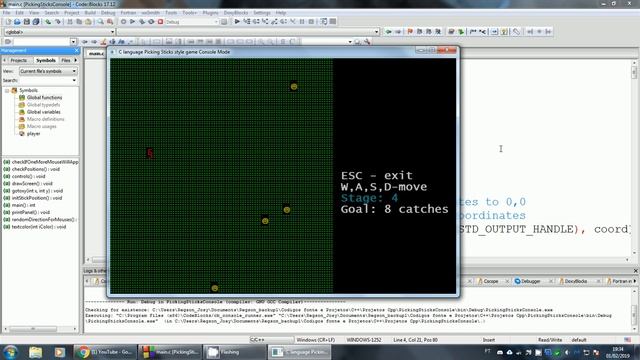
Task: Click the Find magnifier icon
Action: click(x=100, y=22)
